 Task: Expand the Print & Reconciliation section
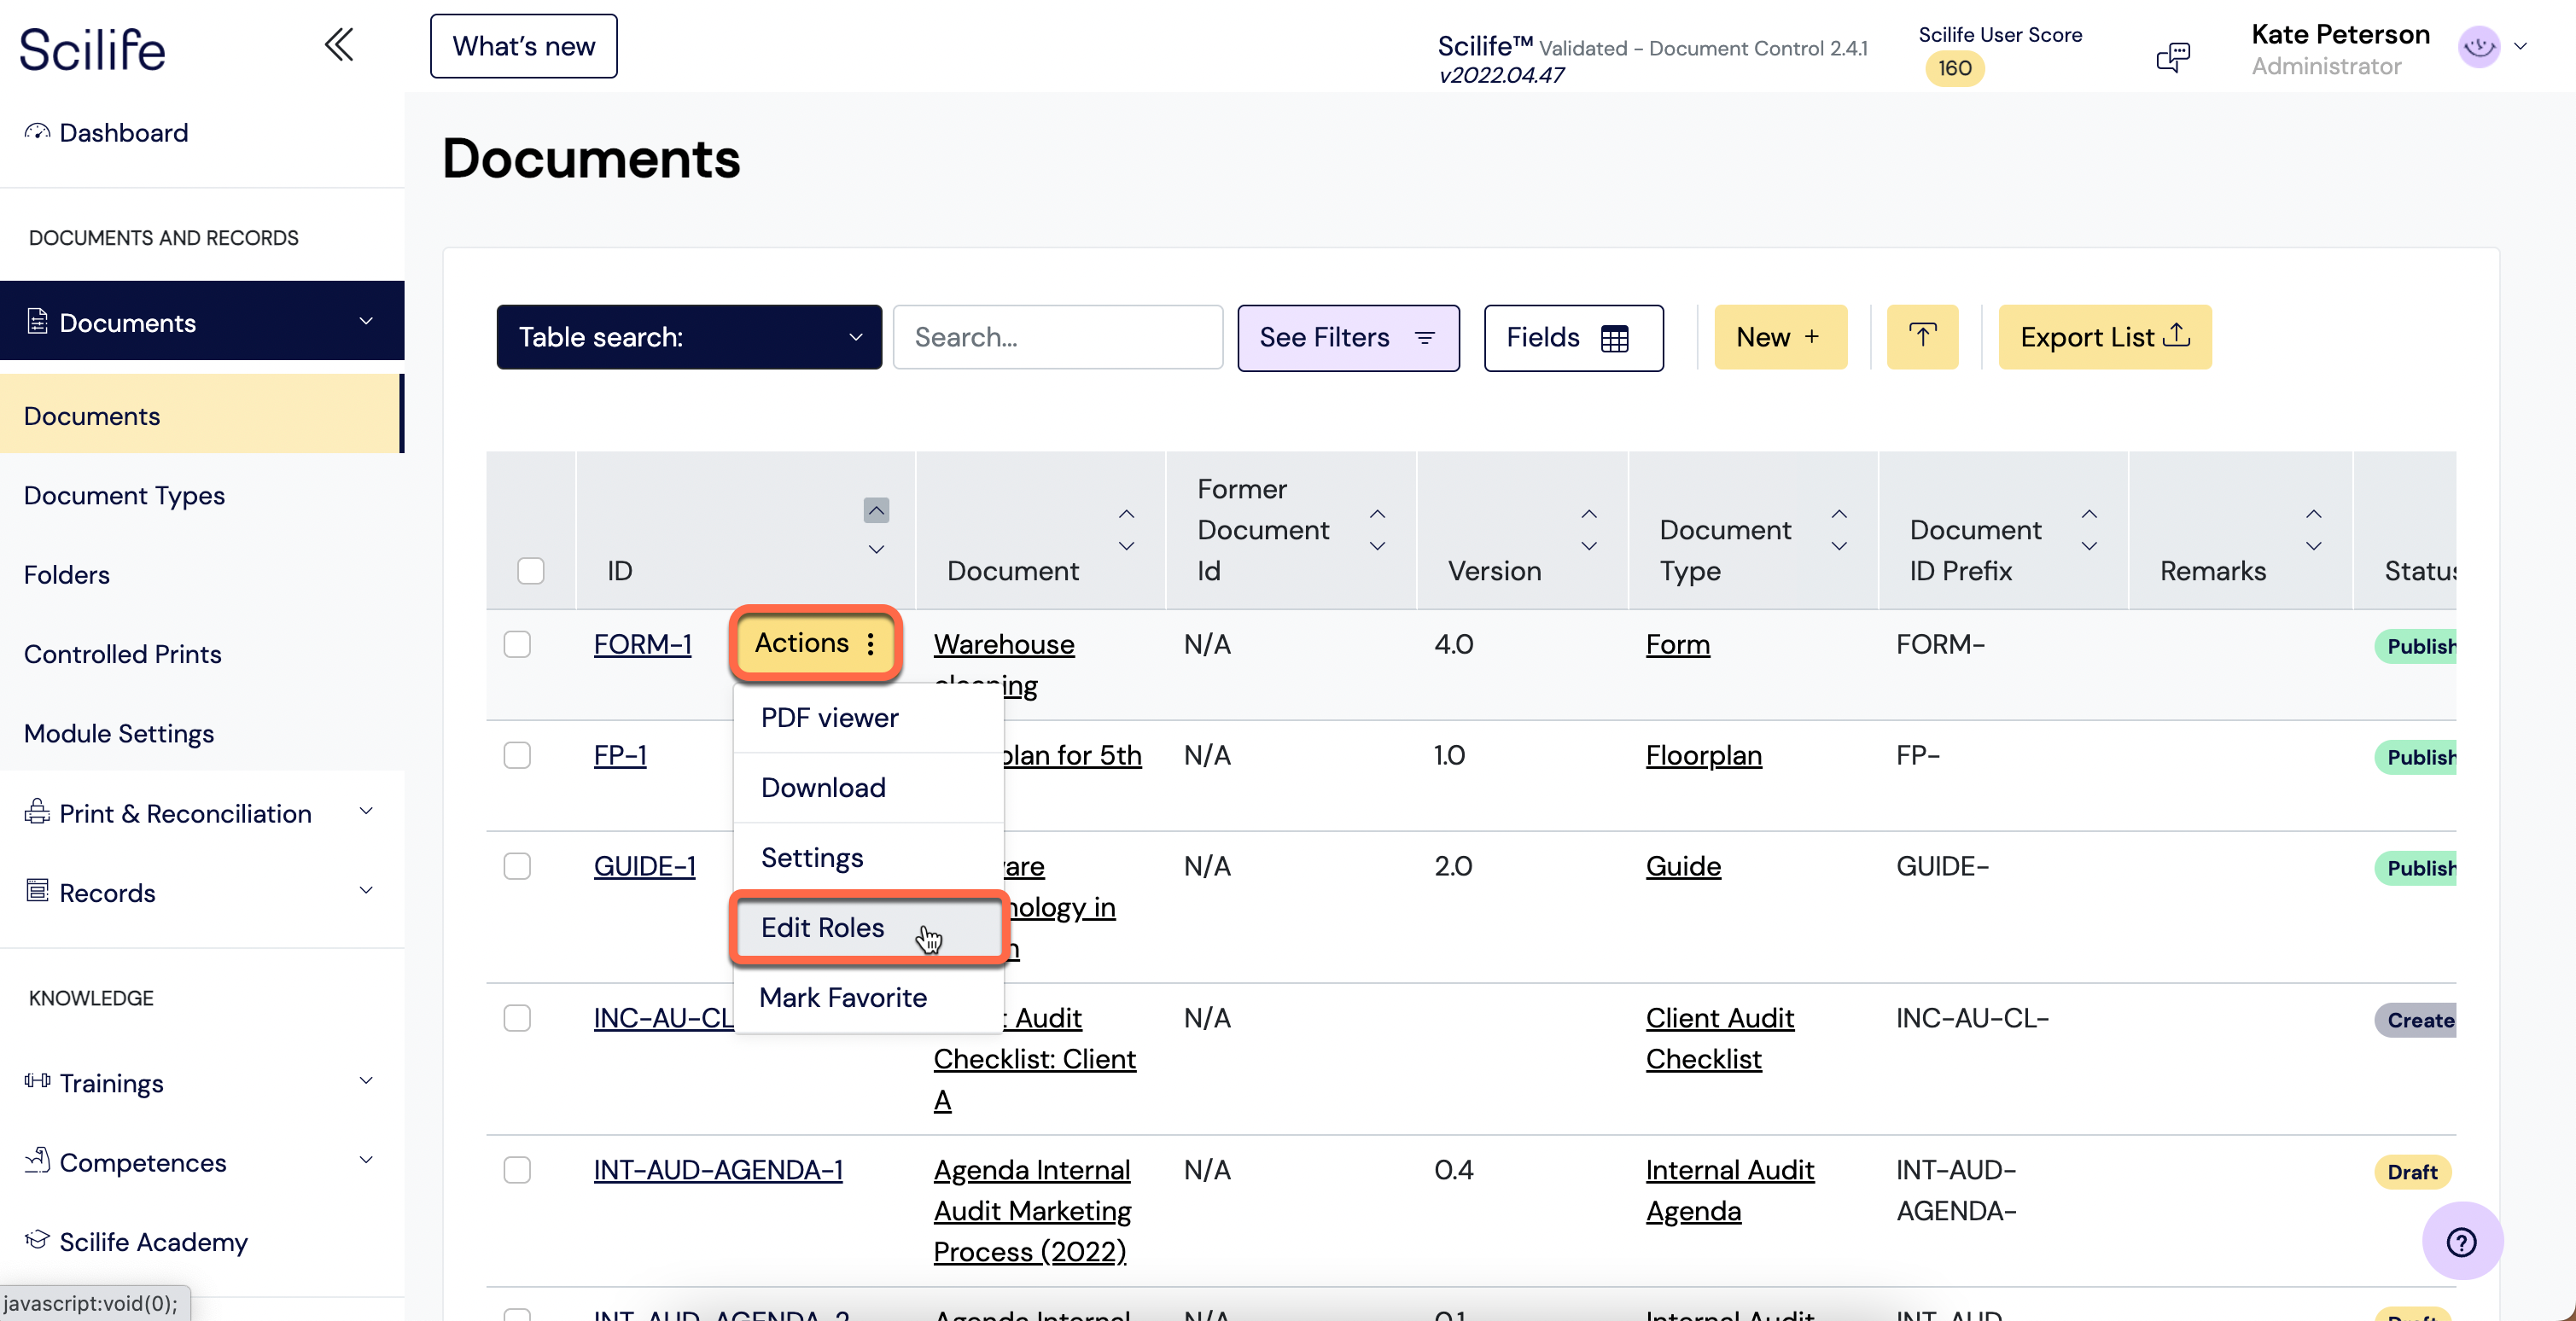[x=366, y=811]
